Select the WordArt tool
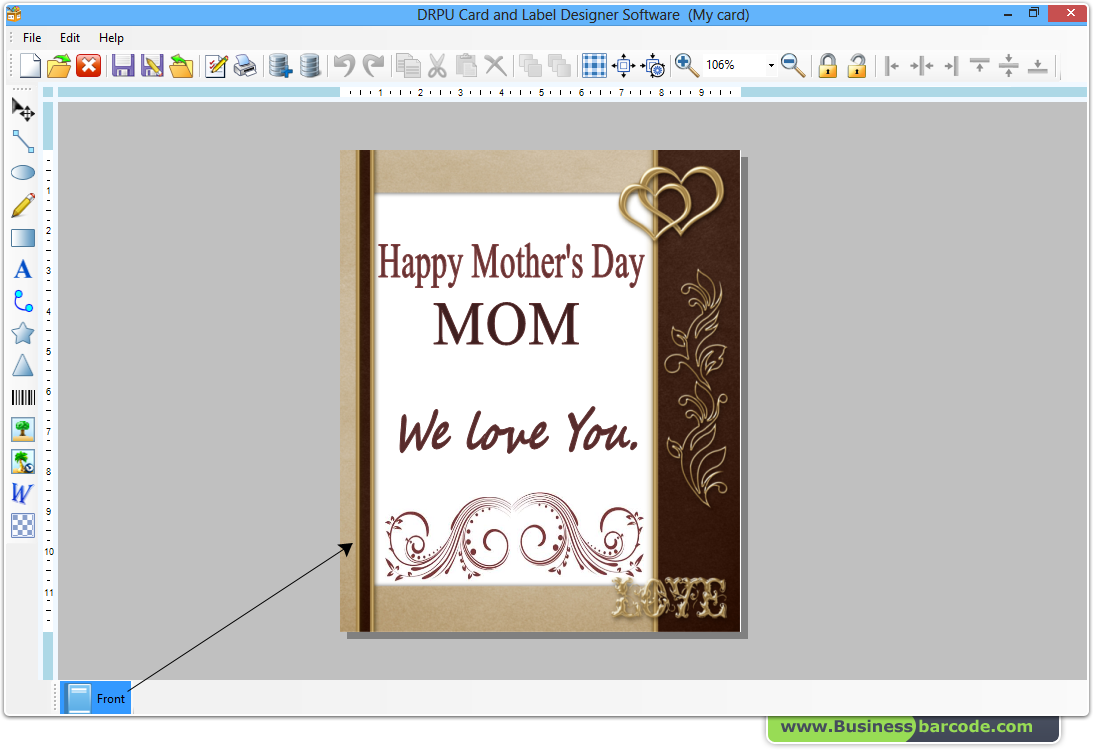This screenshot has height=750, width=1093. click(22, 493)
